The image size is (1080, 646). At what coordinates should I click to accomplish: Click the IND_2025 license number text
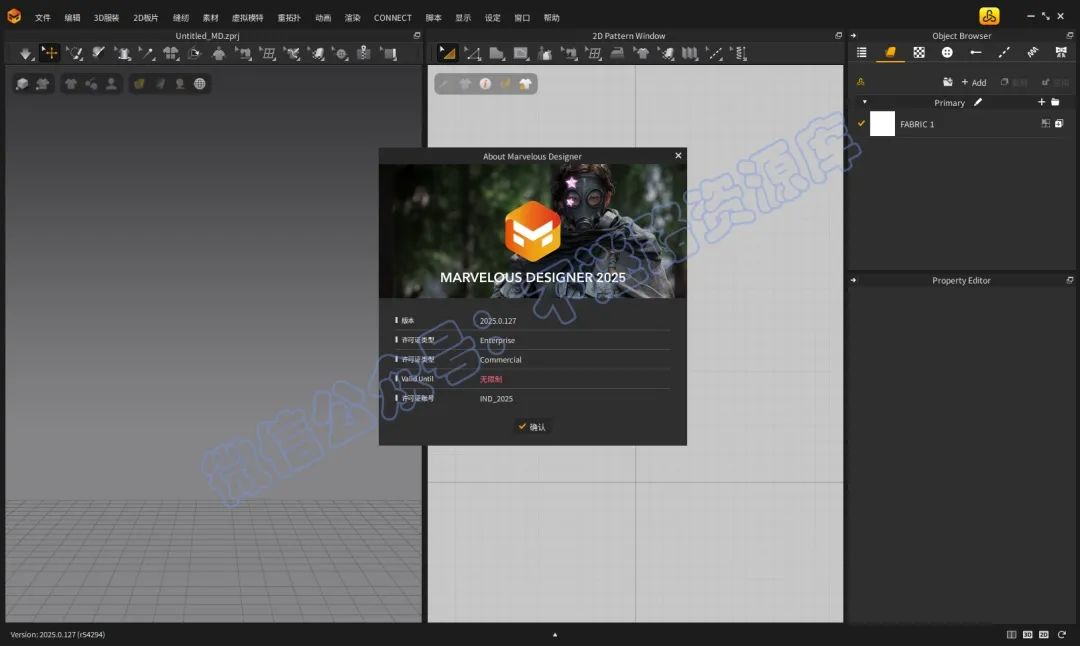click(x=496, y=399)
